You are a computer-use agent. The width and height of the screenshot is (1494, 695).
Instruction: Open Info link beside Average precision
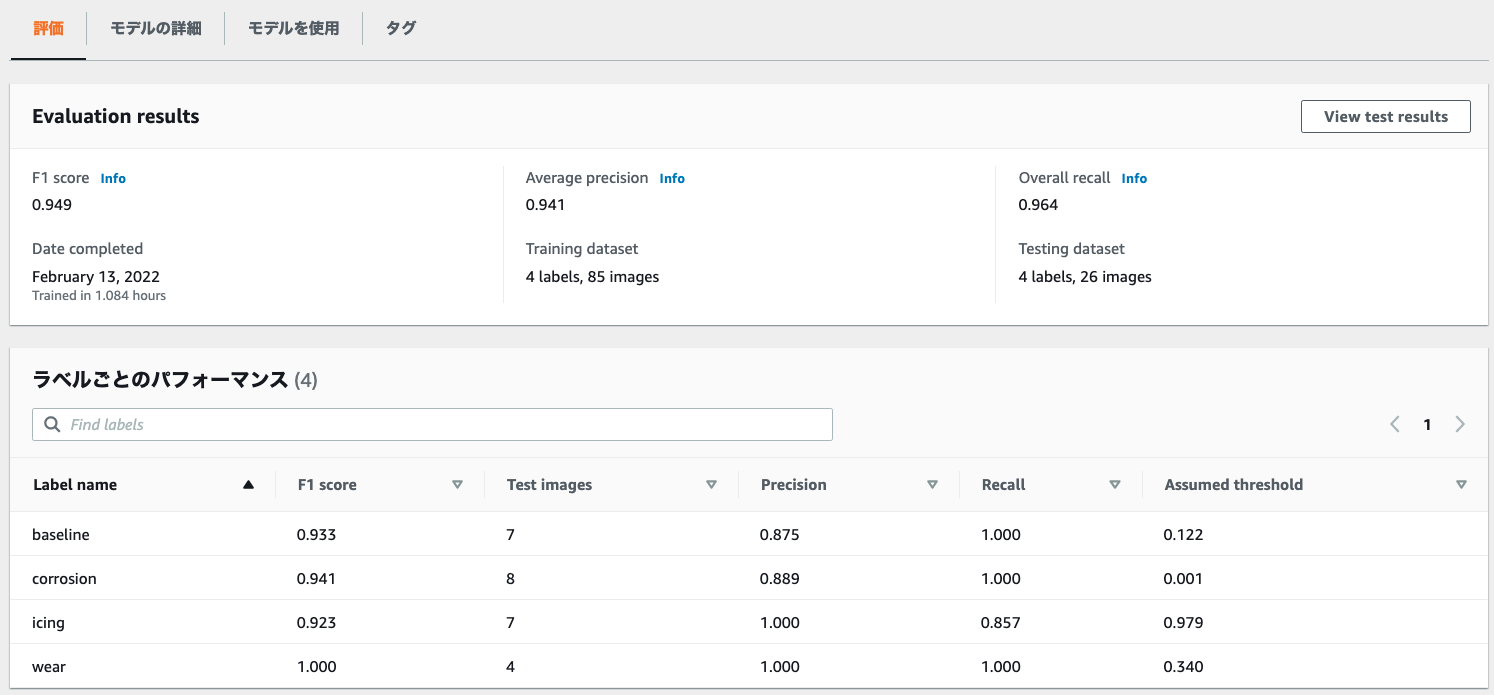[672, 178]
